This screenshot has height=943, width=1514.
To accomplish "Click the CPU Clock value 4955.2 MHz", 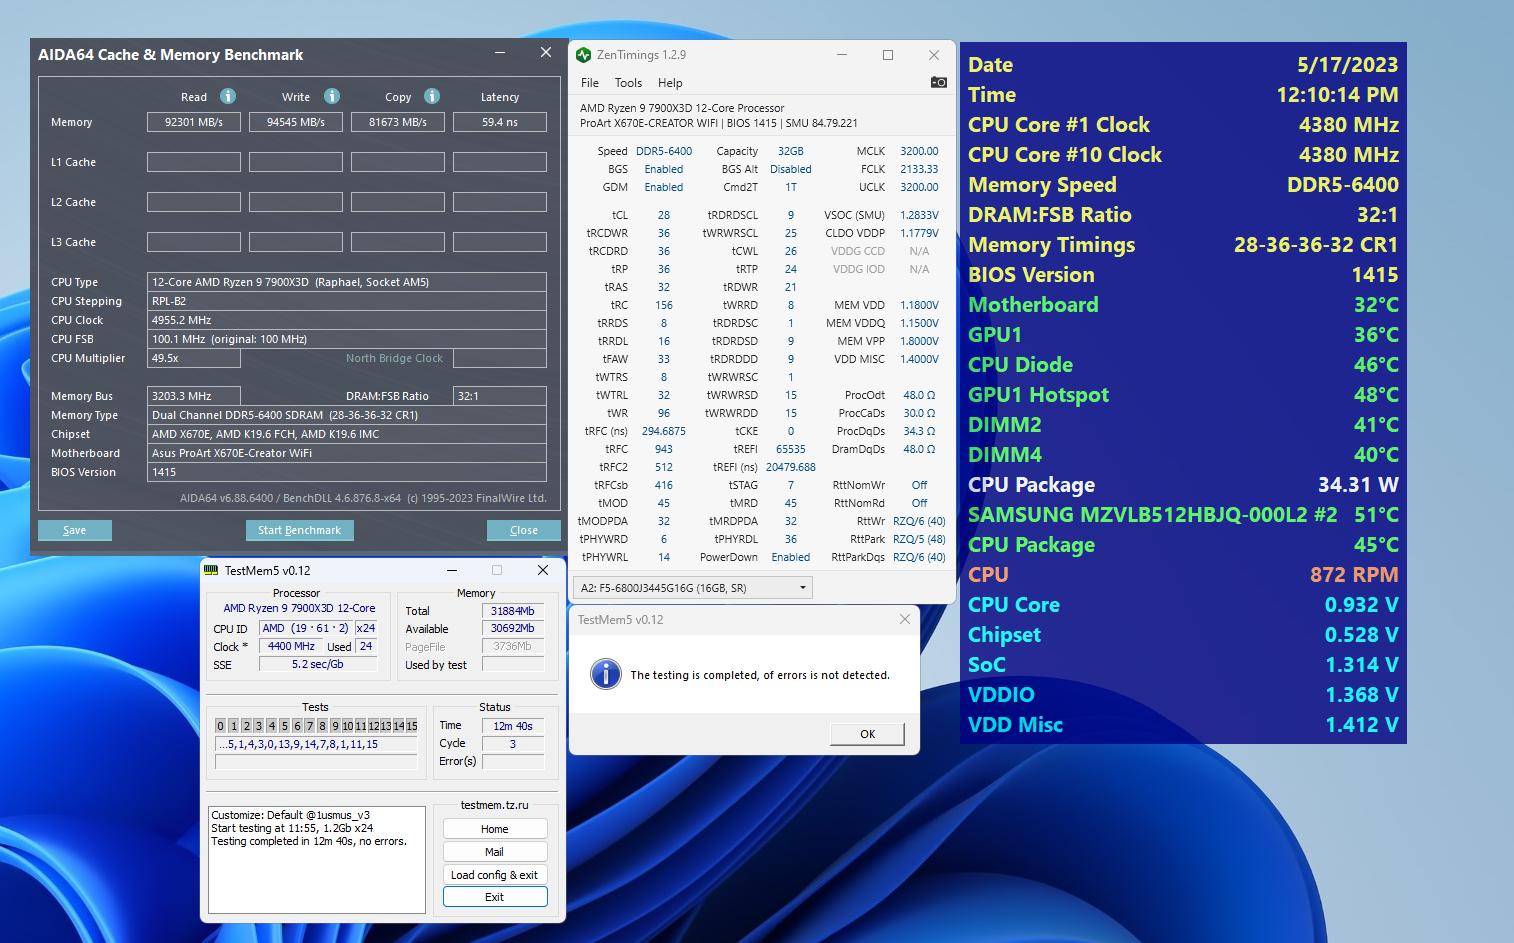I will coord(347,320).
